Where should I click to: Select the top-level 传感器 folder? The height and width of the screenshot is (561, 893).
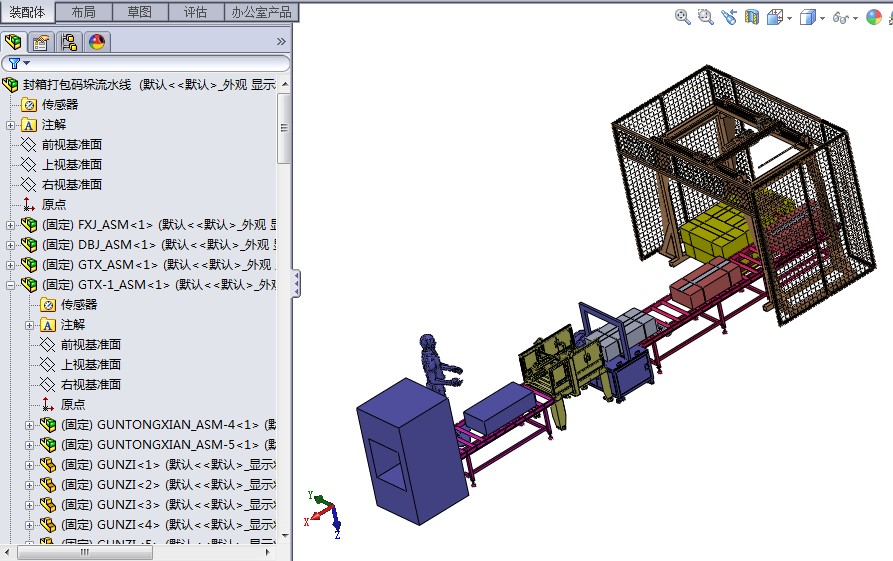[x=60, y=105]
